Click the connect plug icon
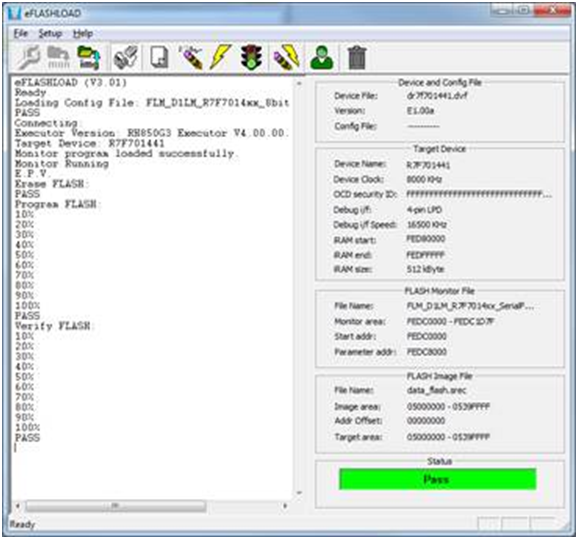The image size is (578, 539). point(126,57)
